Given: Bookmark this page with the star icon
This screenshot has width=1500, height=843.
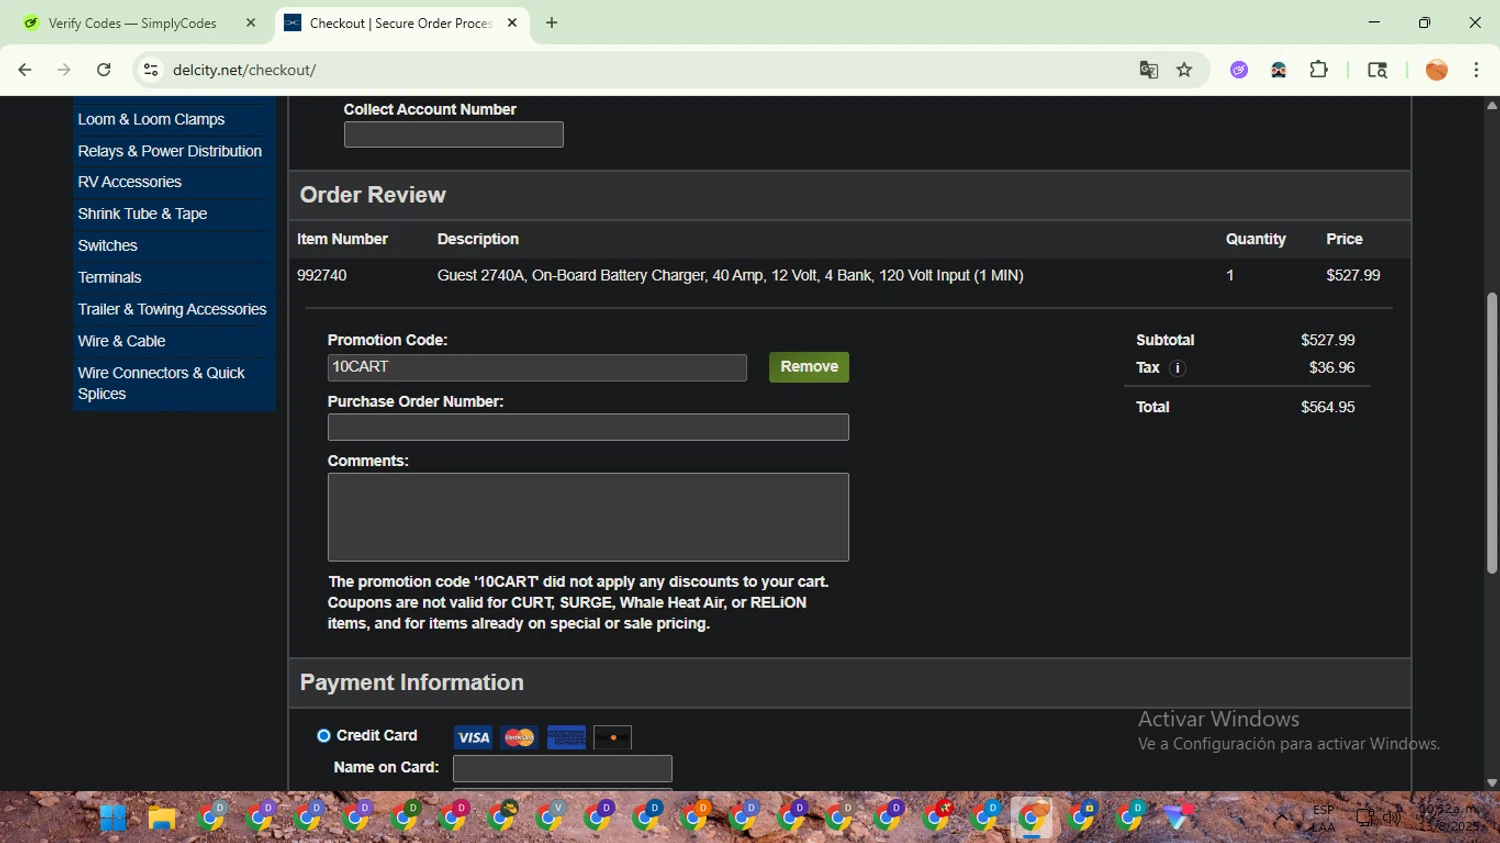Looking at the screenshot, I should click(1185, 70).
